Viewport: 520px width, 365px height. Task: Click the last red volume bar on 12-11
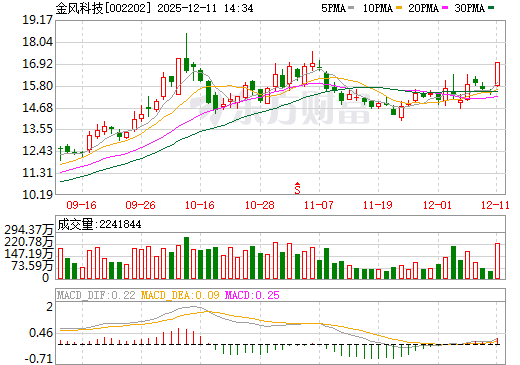coord(497,261)
